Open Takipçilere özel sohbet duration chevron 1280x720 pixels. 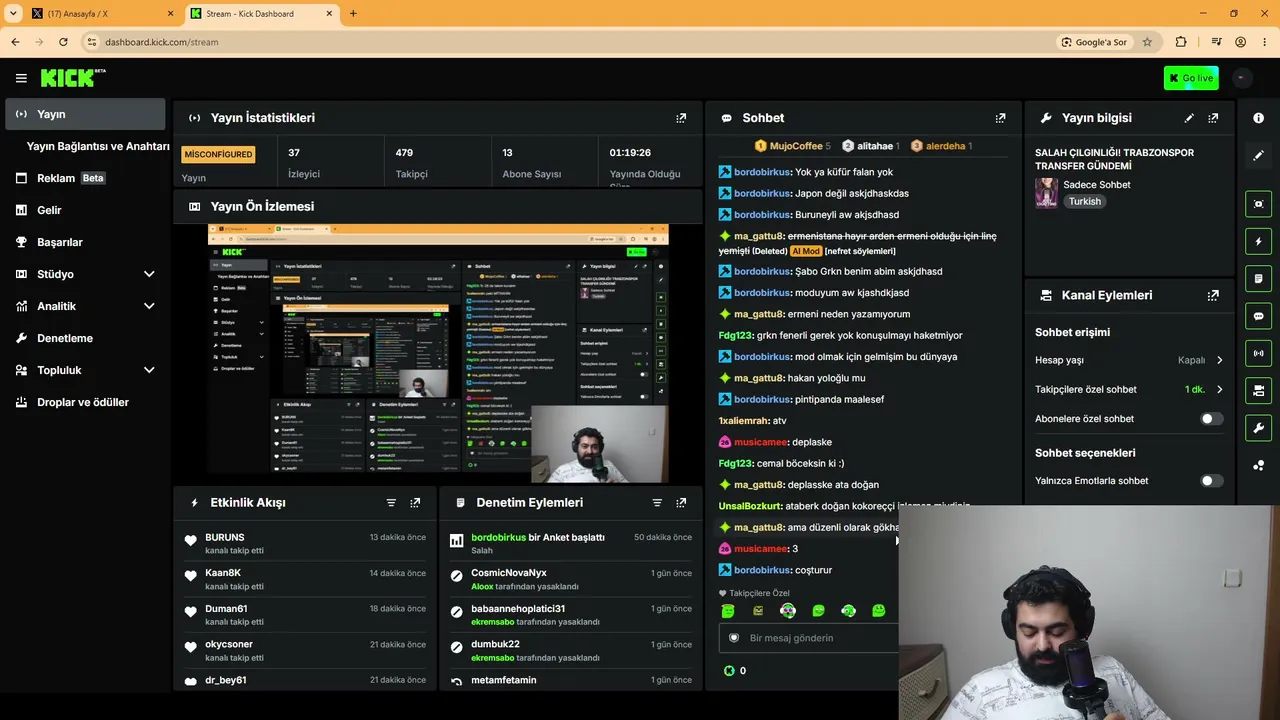tap(1219, 390)
